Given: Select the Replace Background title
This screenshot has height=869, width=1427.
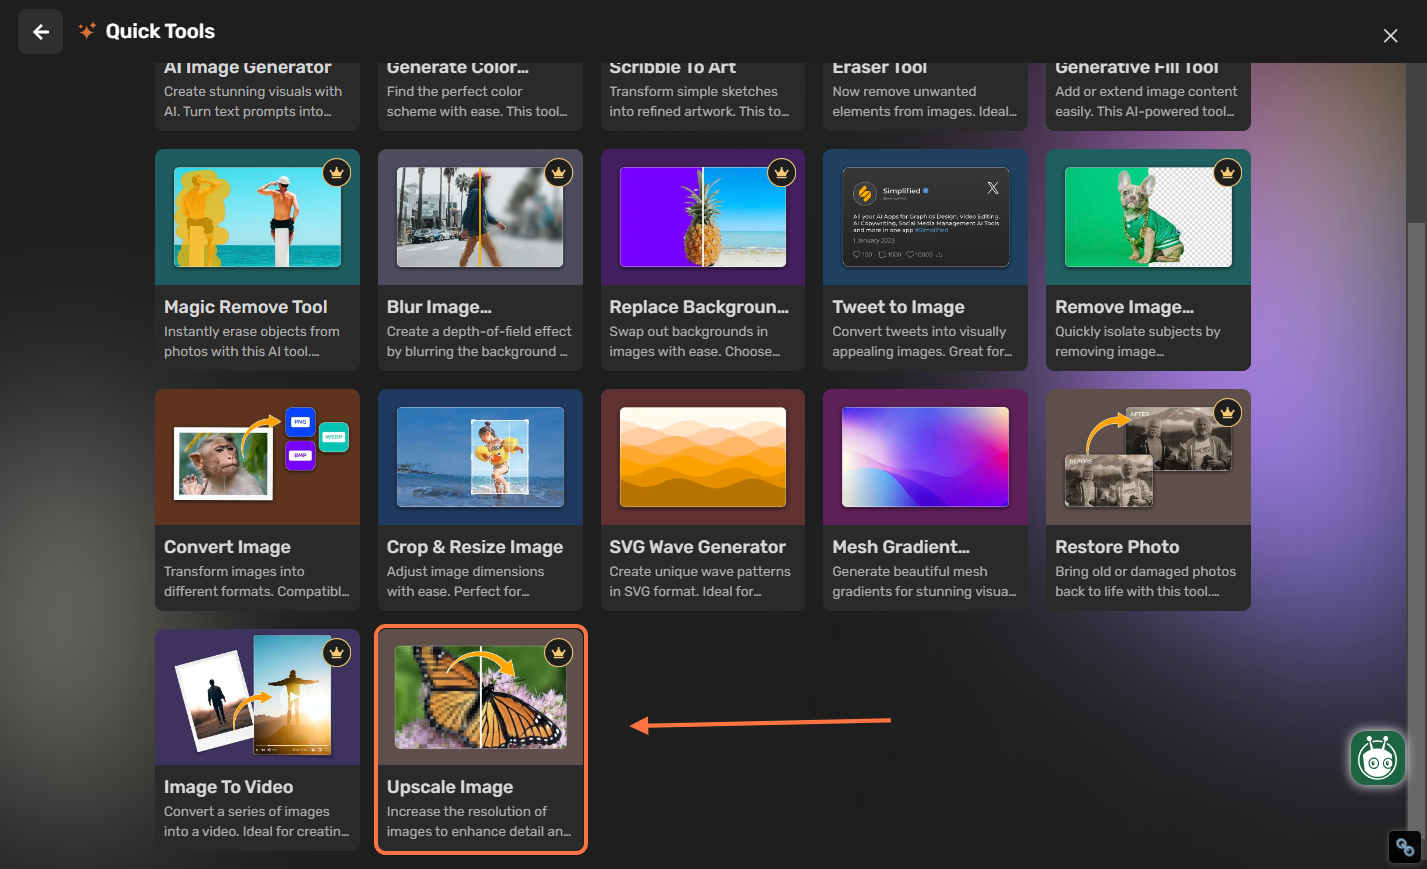Looking at the screenshot, I should (x=699, y=307).
